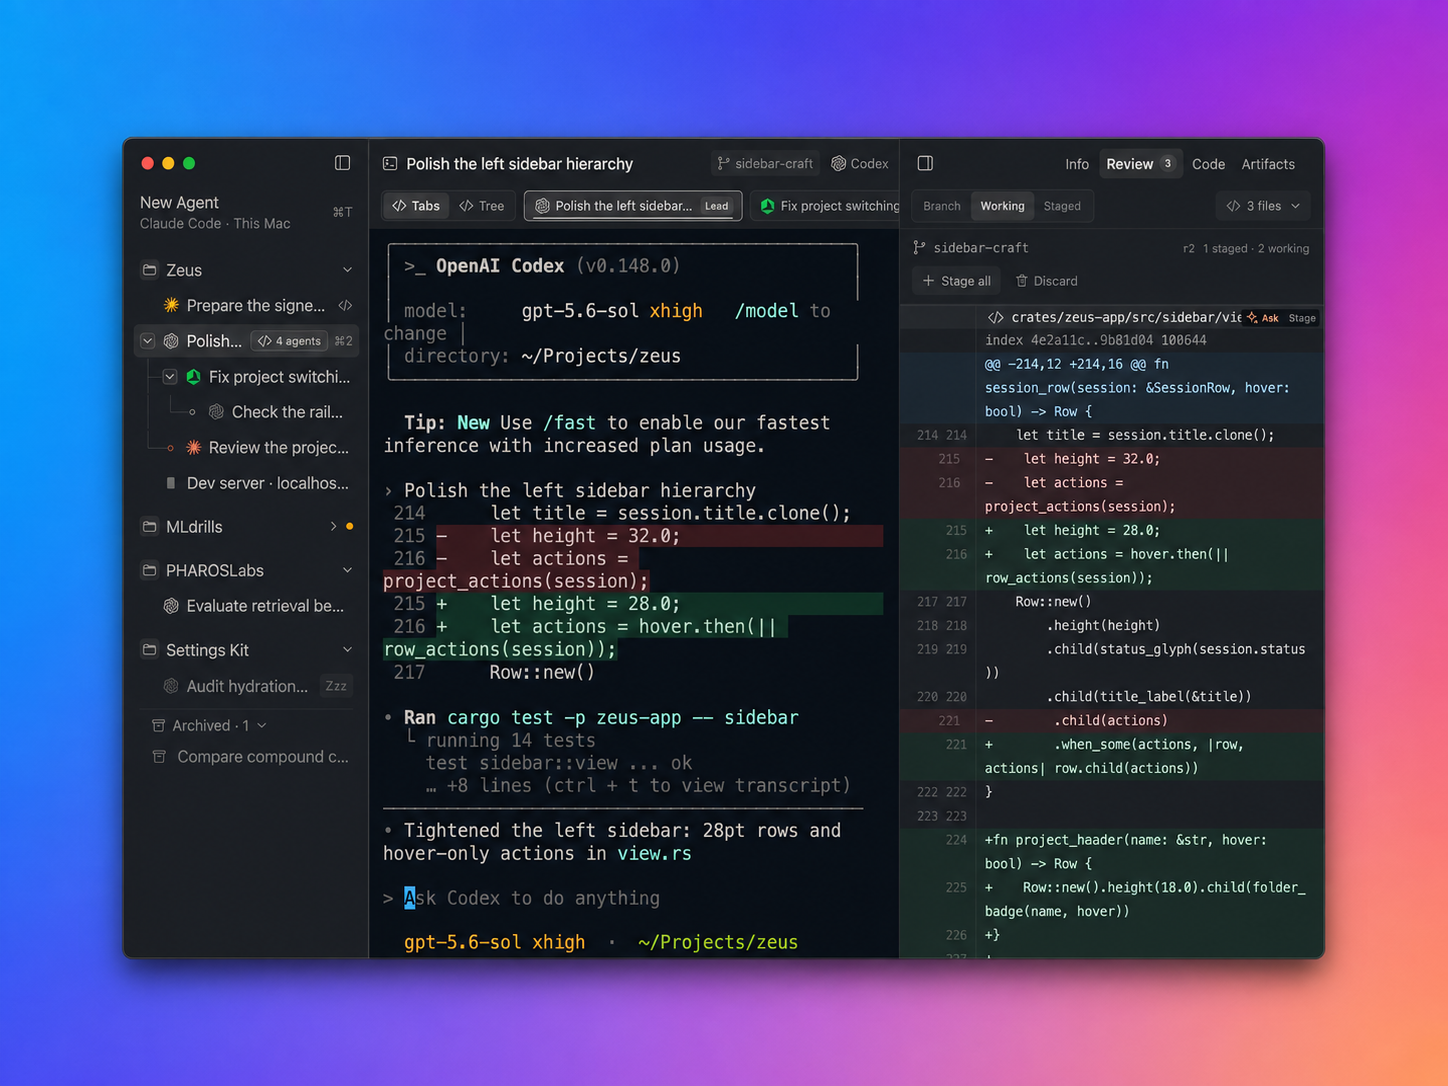Click the r2 revision label
Screen dimensions: 1448x1086
point(1189,248)
